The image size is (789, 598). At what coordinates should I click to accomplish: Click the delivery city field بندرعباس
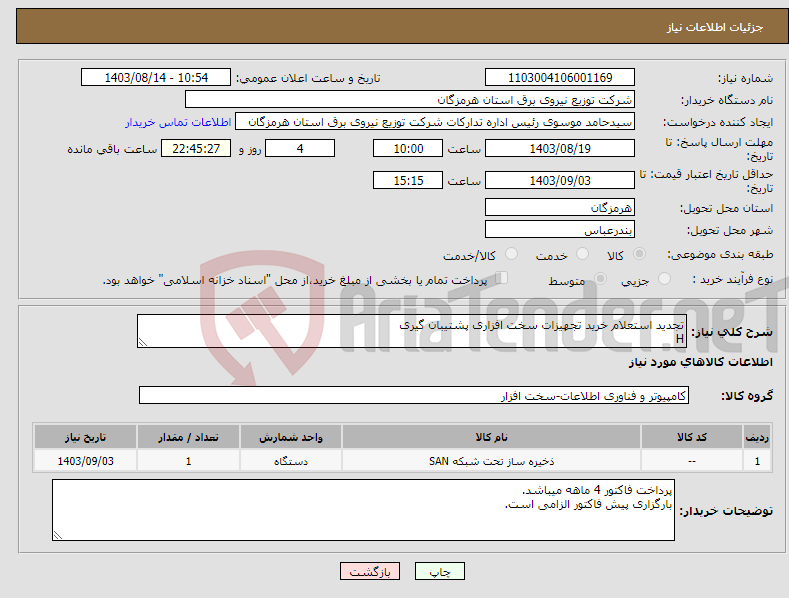point(560,230)
